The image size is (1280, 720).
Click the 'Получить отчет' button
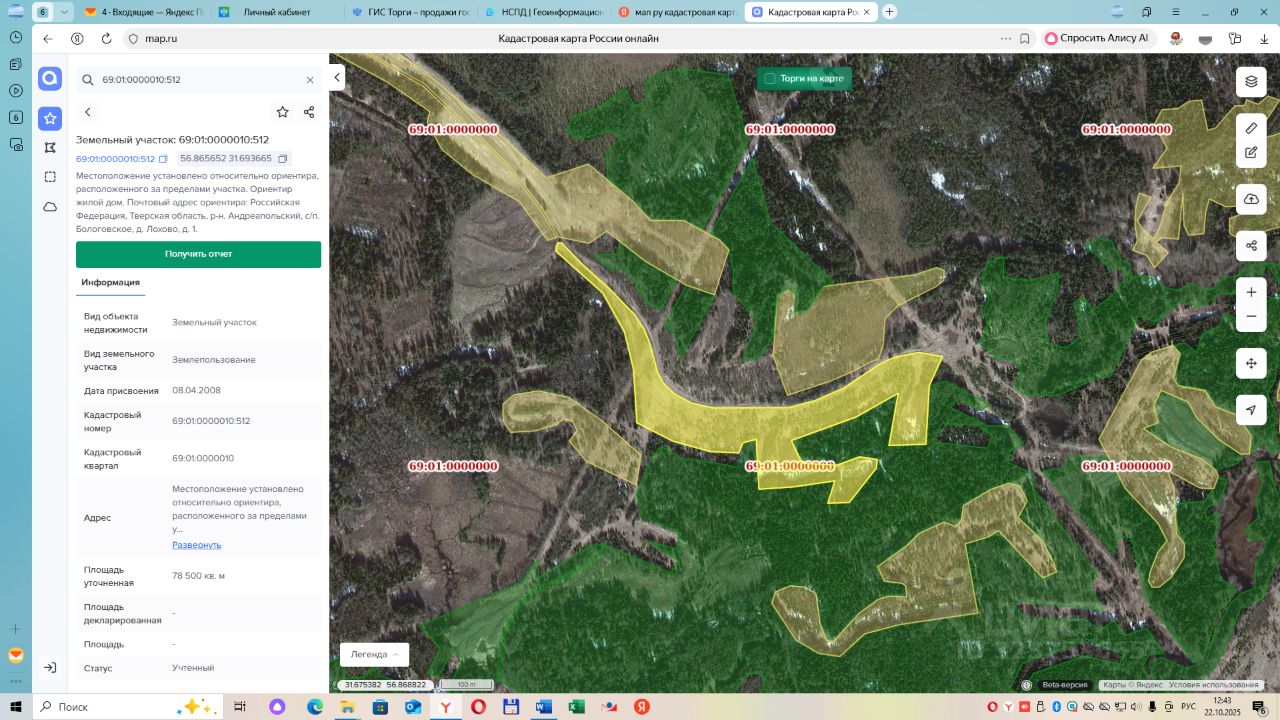[x=198, y=254]
